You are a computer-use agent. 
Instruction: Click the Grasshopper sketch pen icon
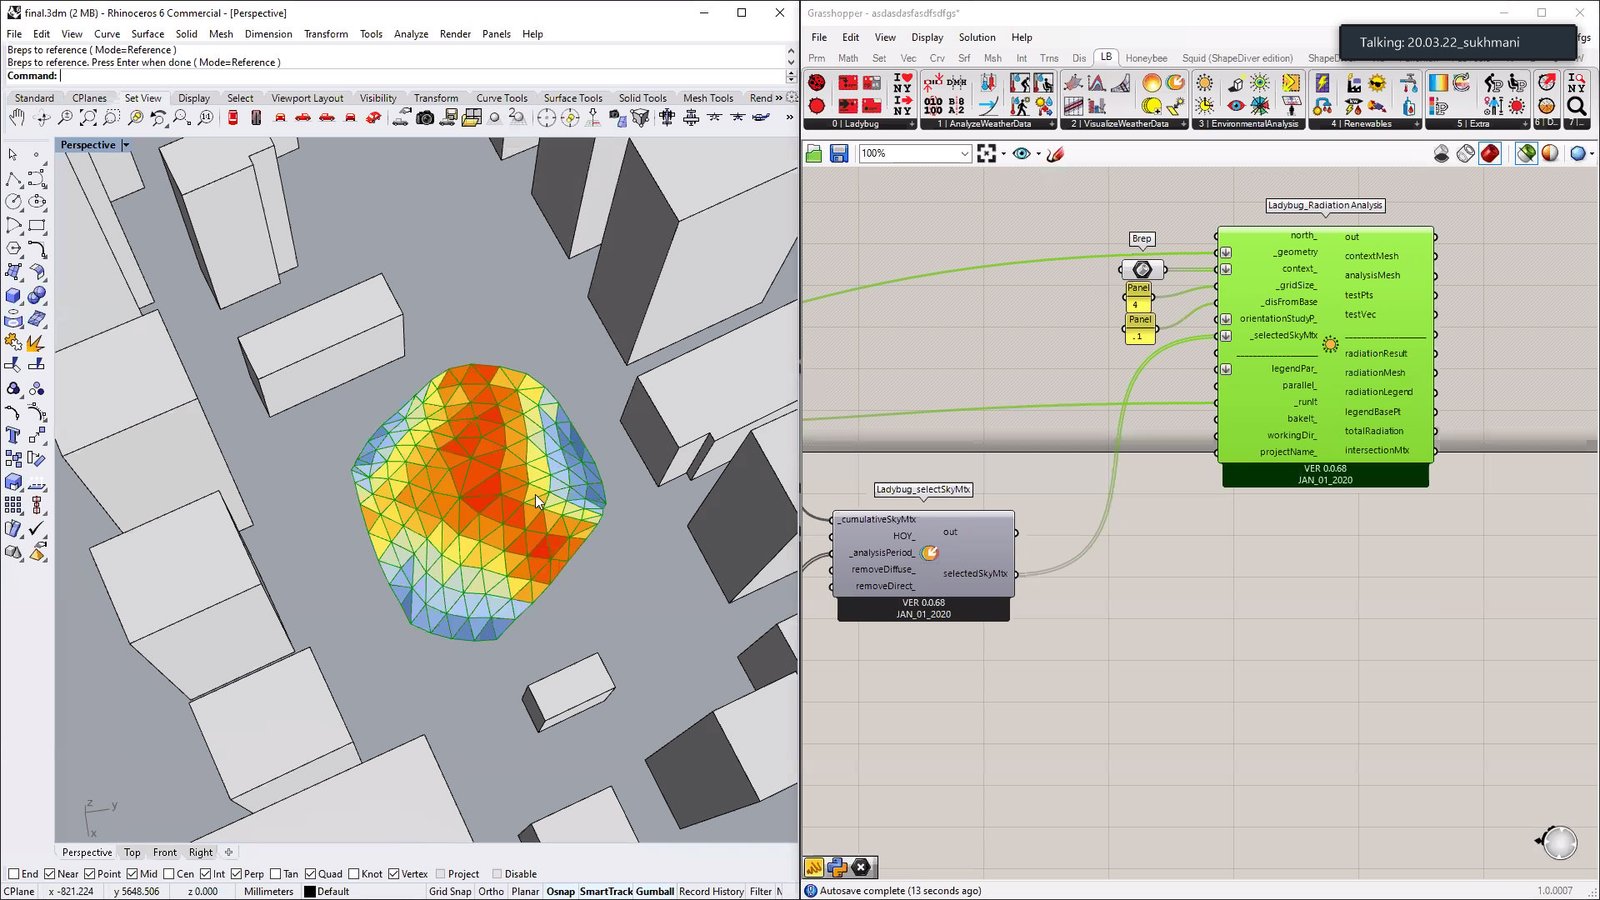[1055, 153]
